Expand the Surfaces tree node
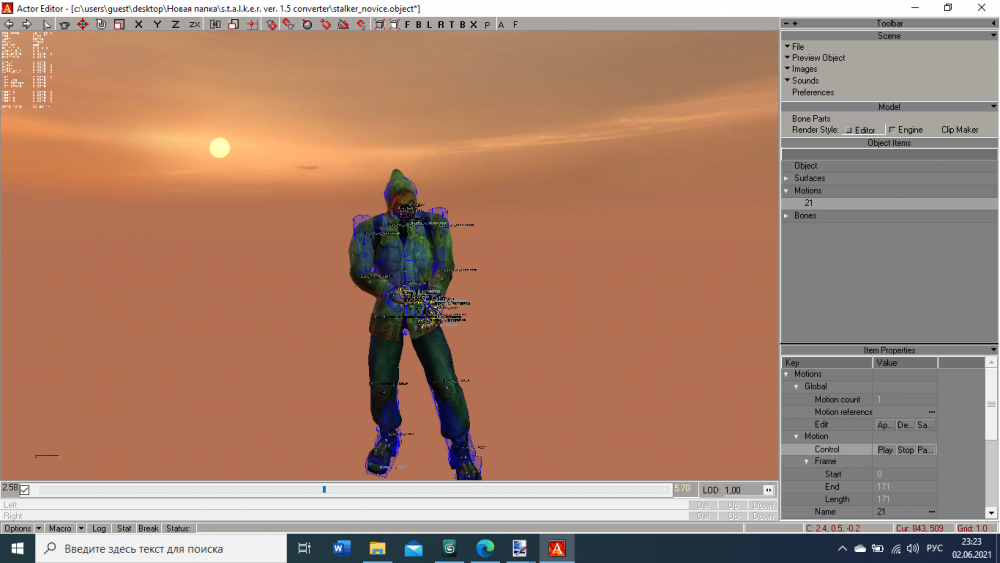 pyautogui.click(x=787, y=179)
